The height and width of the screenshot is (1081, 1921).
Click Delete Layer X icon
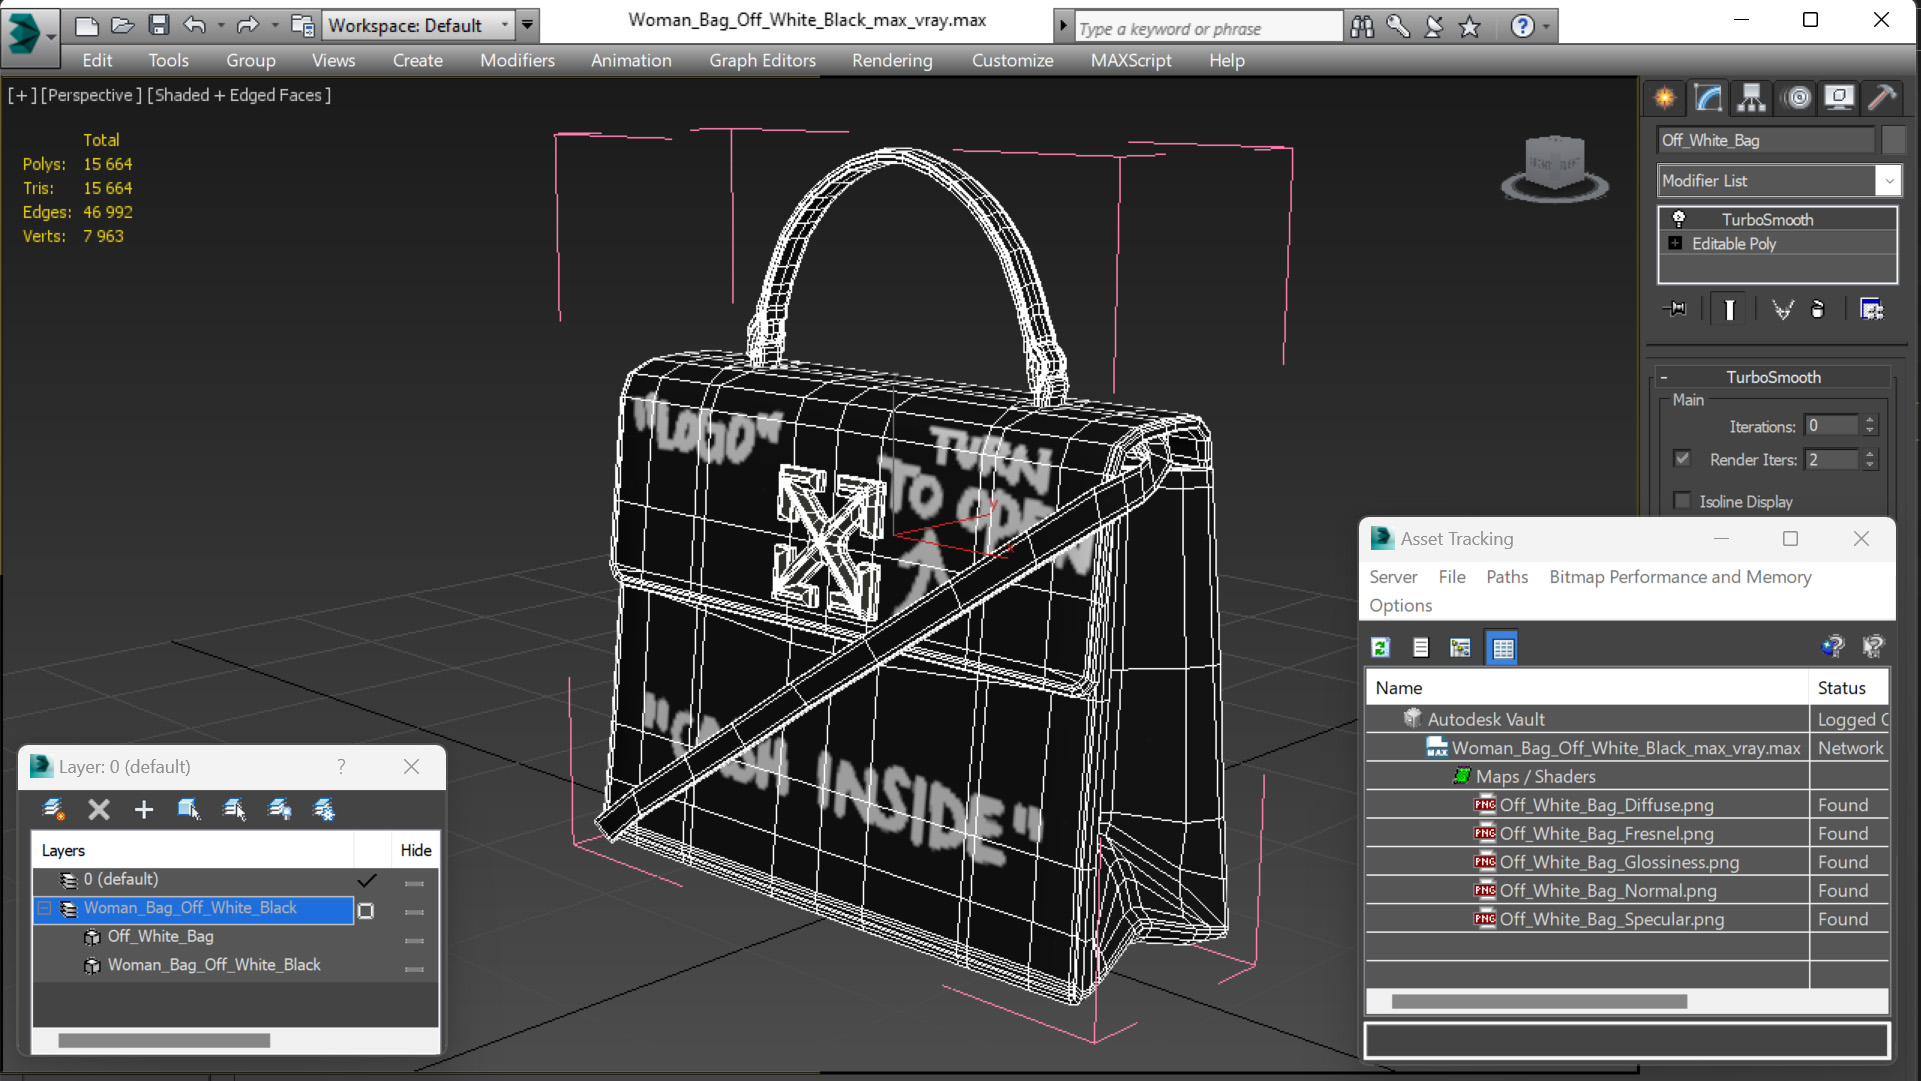point(98,809)
